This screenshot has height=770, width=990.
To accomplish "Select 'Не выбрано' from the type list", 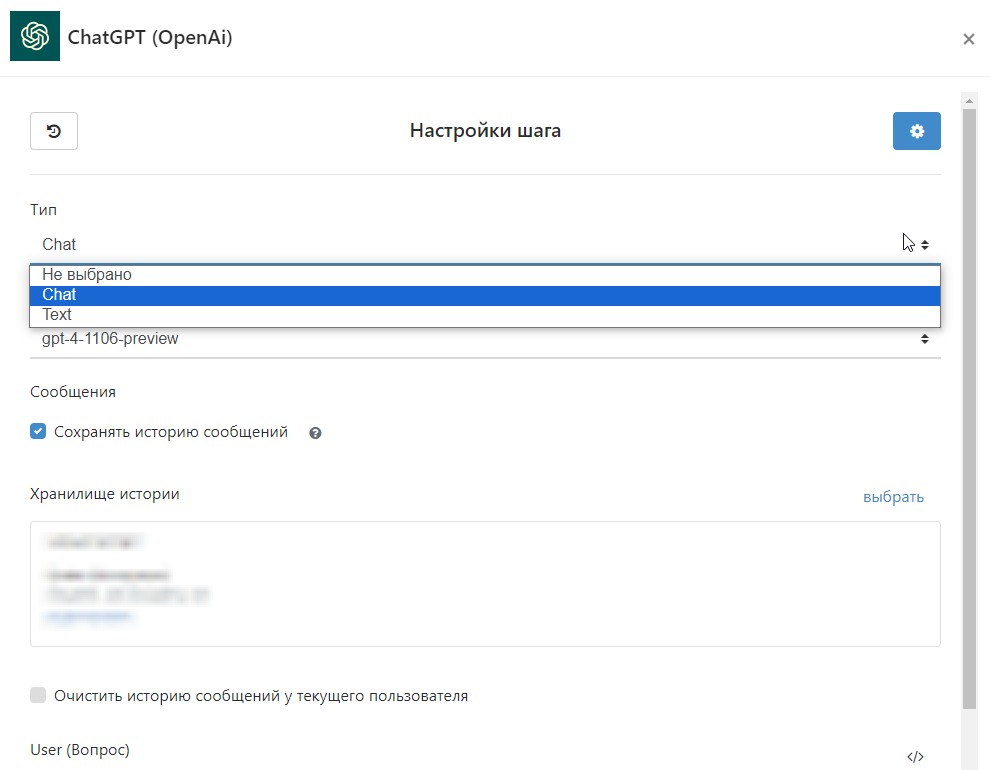I will point(87,275).
